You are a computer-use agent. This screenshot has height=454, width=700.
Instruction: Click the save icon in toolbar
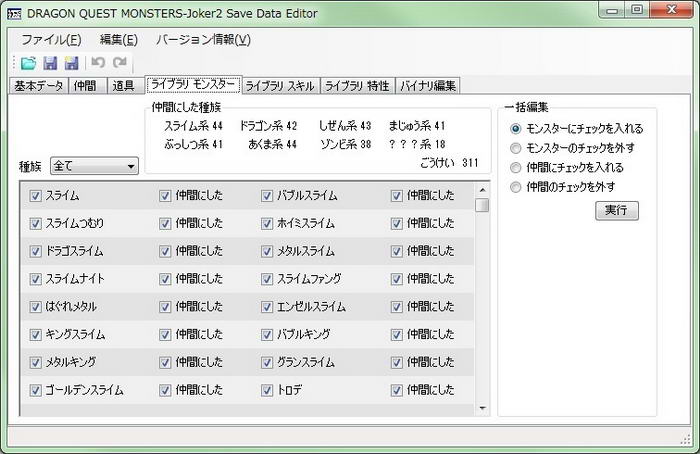[x=50, y=63]
